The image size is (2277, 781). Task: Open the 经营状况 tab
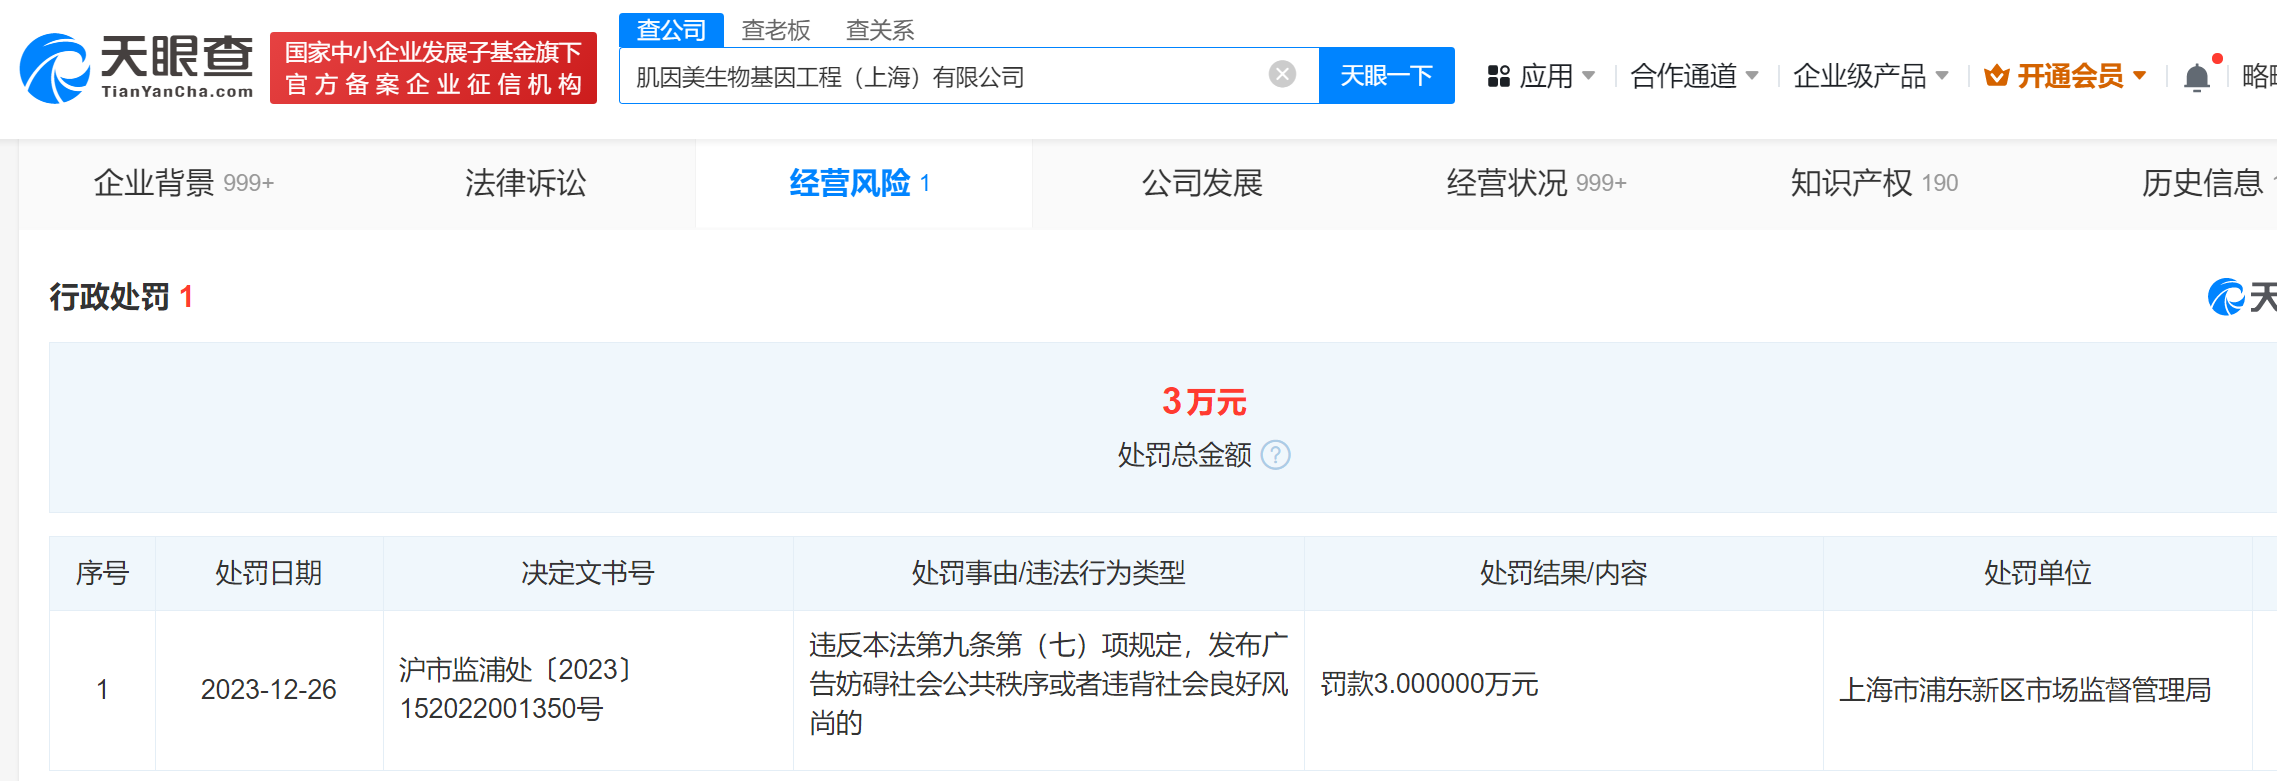(1536, 183)
